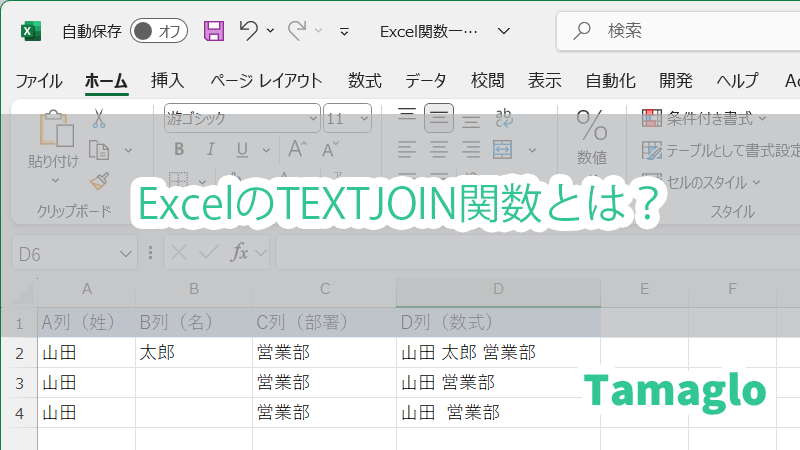This screenshot has height=450, width=800.
Task: Toggle Bold formatting
Action: pos(179,150)
